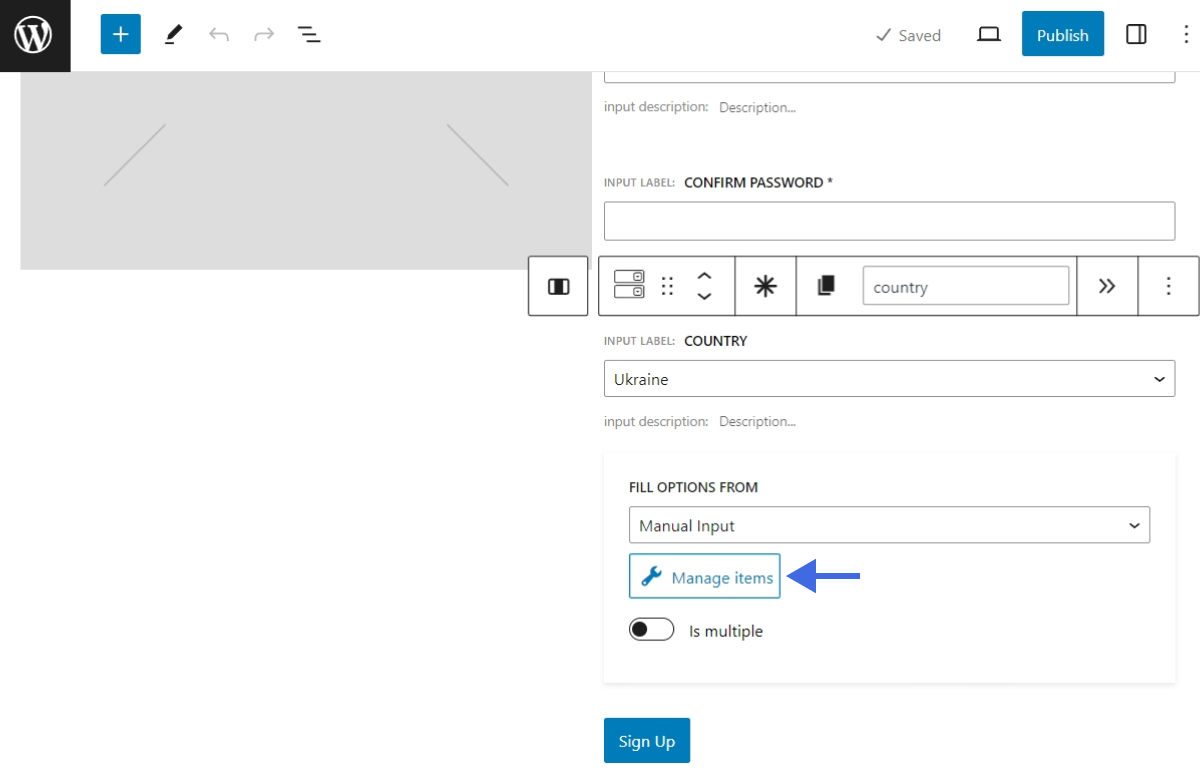Viewport: 1200px width, 772px height.
Task: Open the block inserter
Action: (x=120, y=34)
